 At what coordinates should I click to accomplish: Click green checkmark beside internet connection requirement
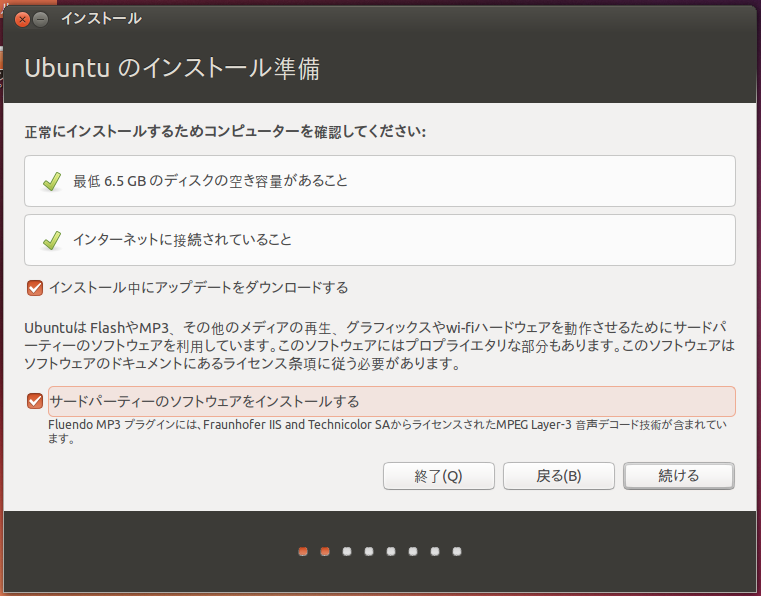(51, 240)
